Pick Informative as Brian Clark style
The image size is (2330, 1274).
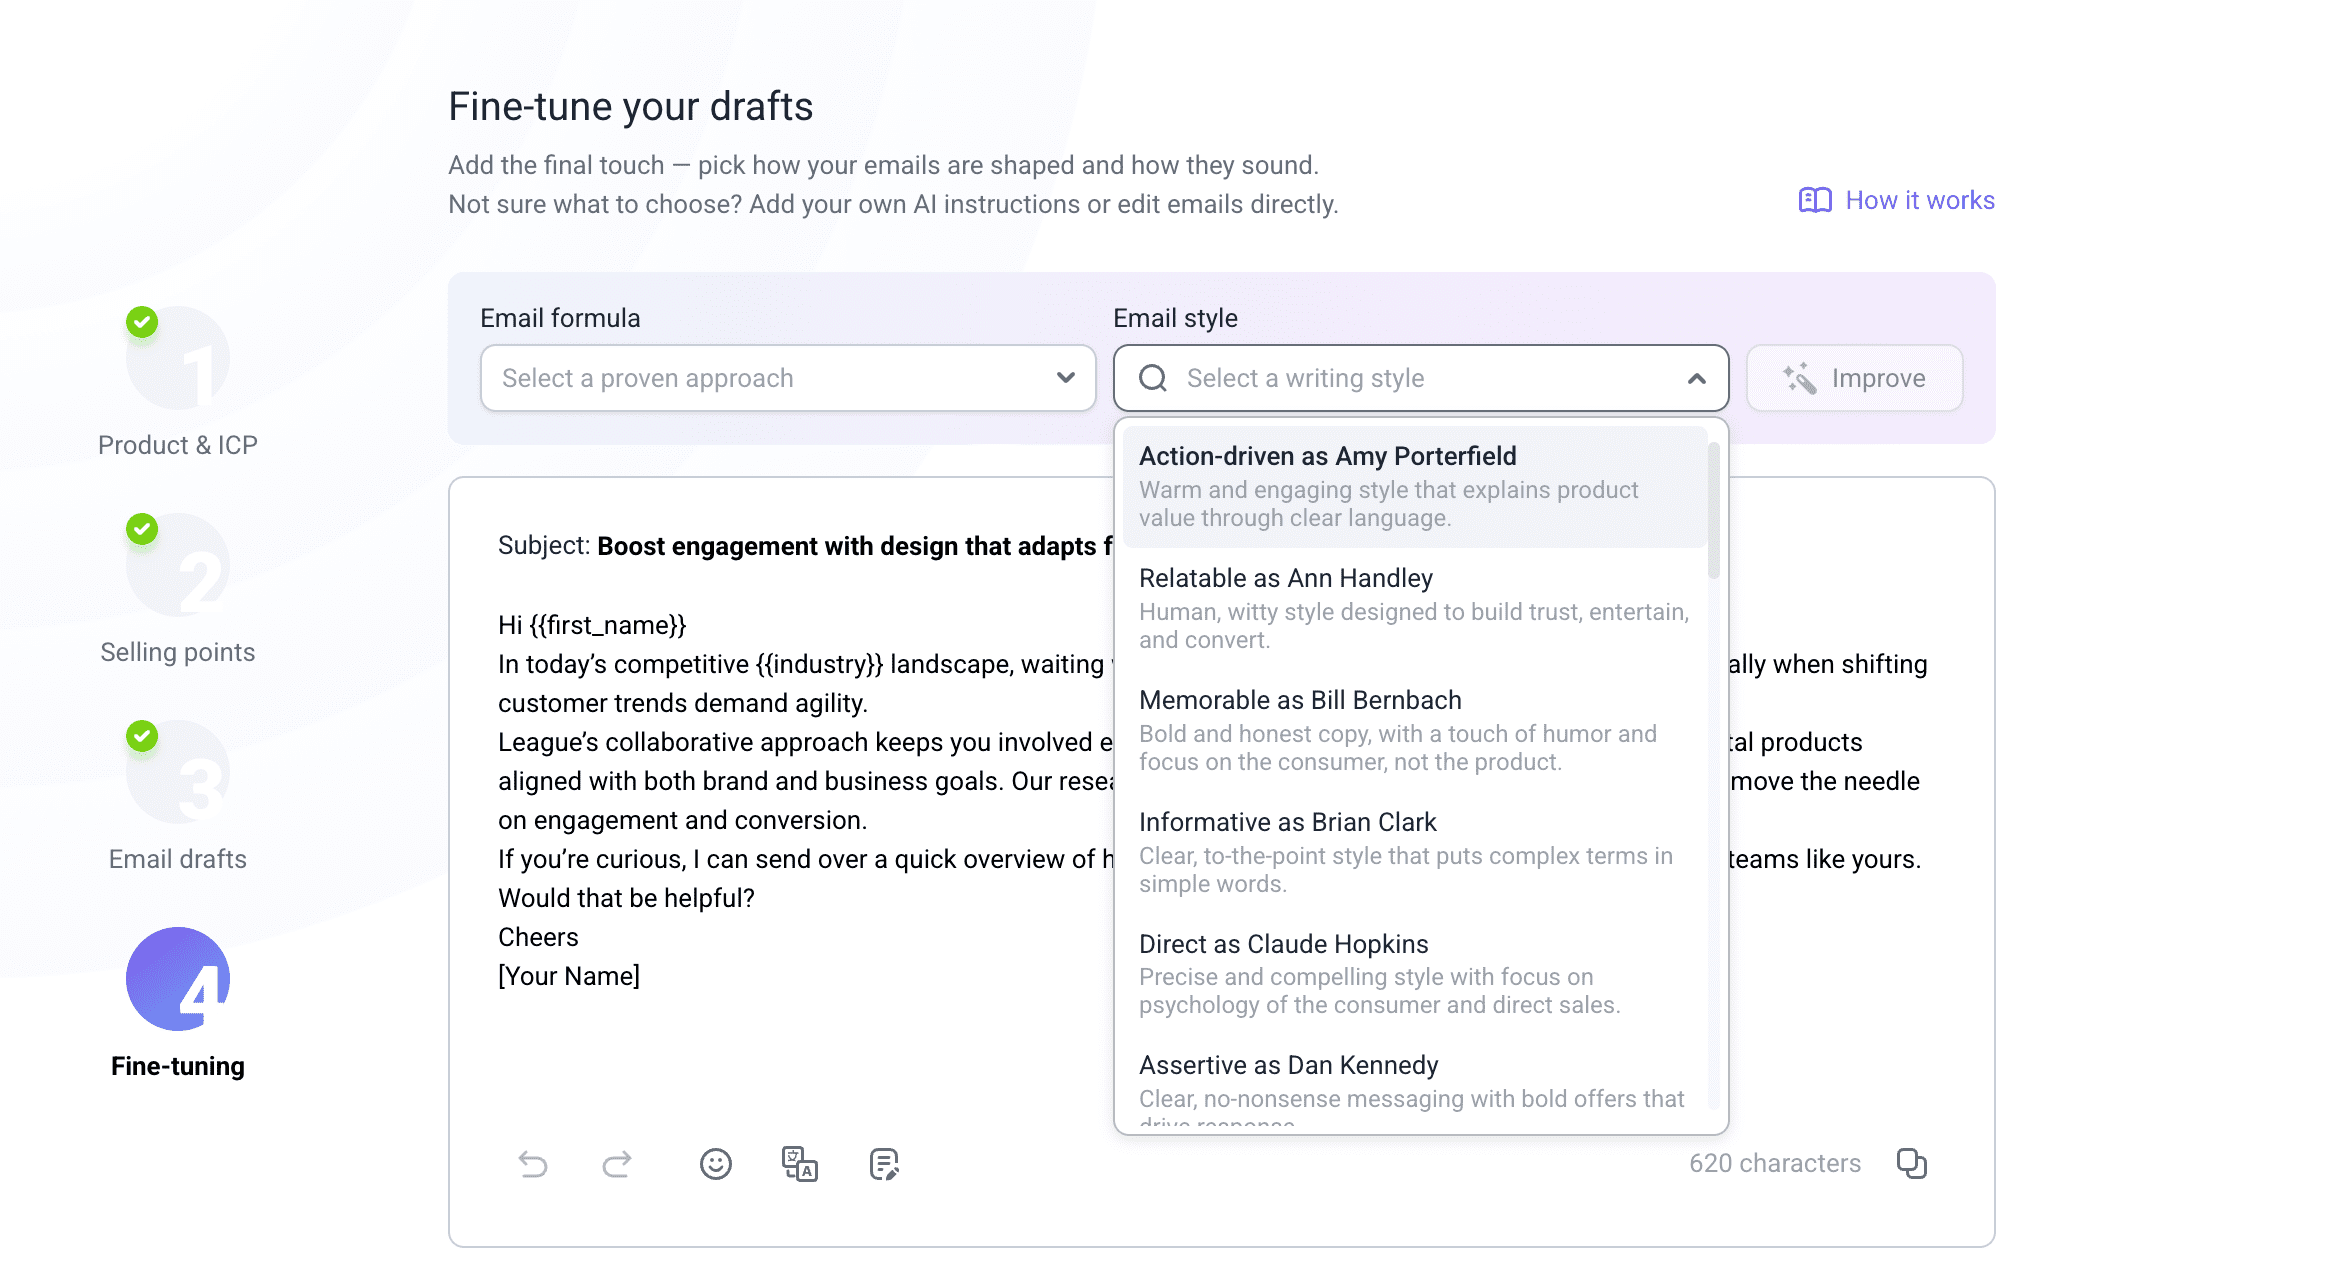[x=1414, y=852]
